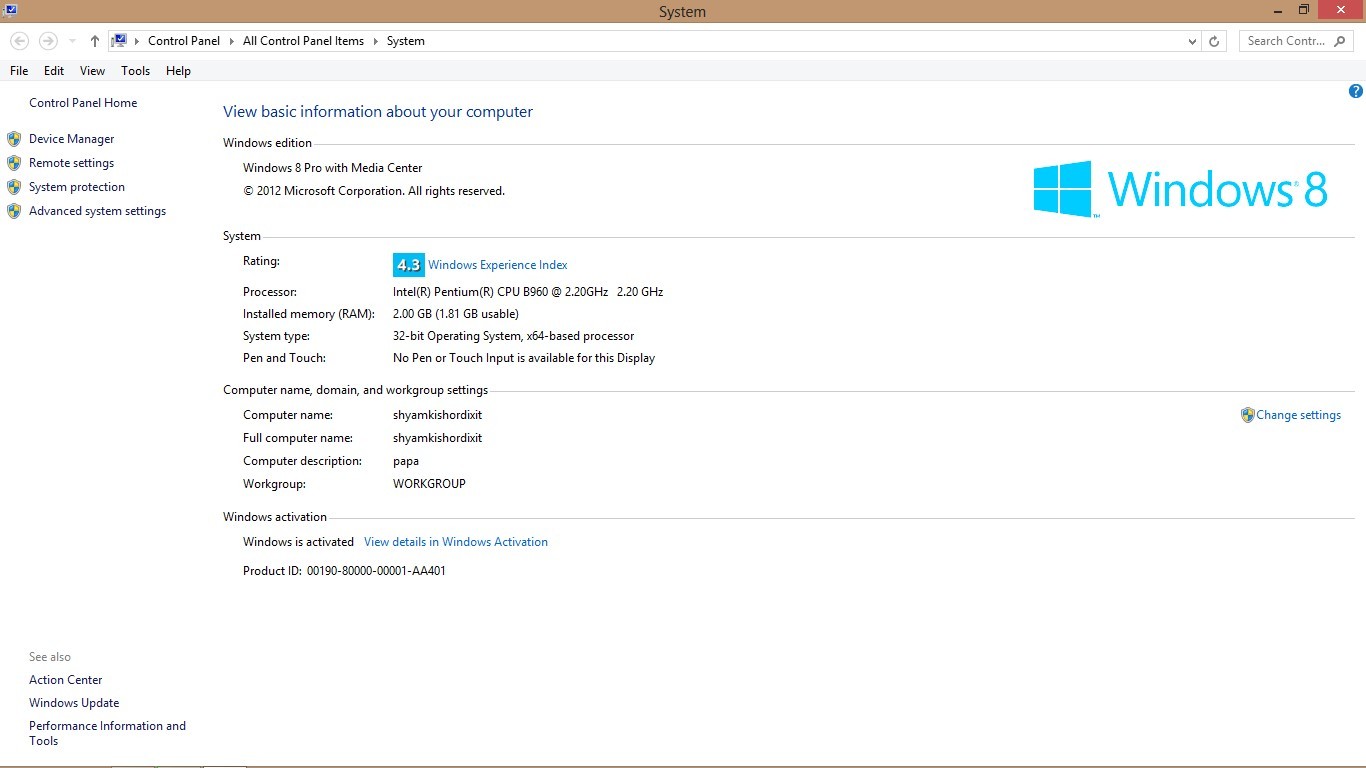Image resolution: width=1366 pixels, height=768 pixels.
Task: Click the Change settings shield icon
Action: click(x=1247, y=415)
